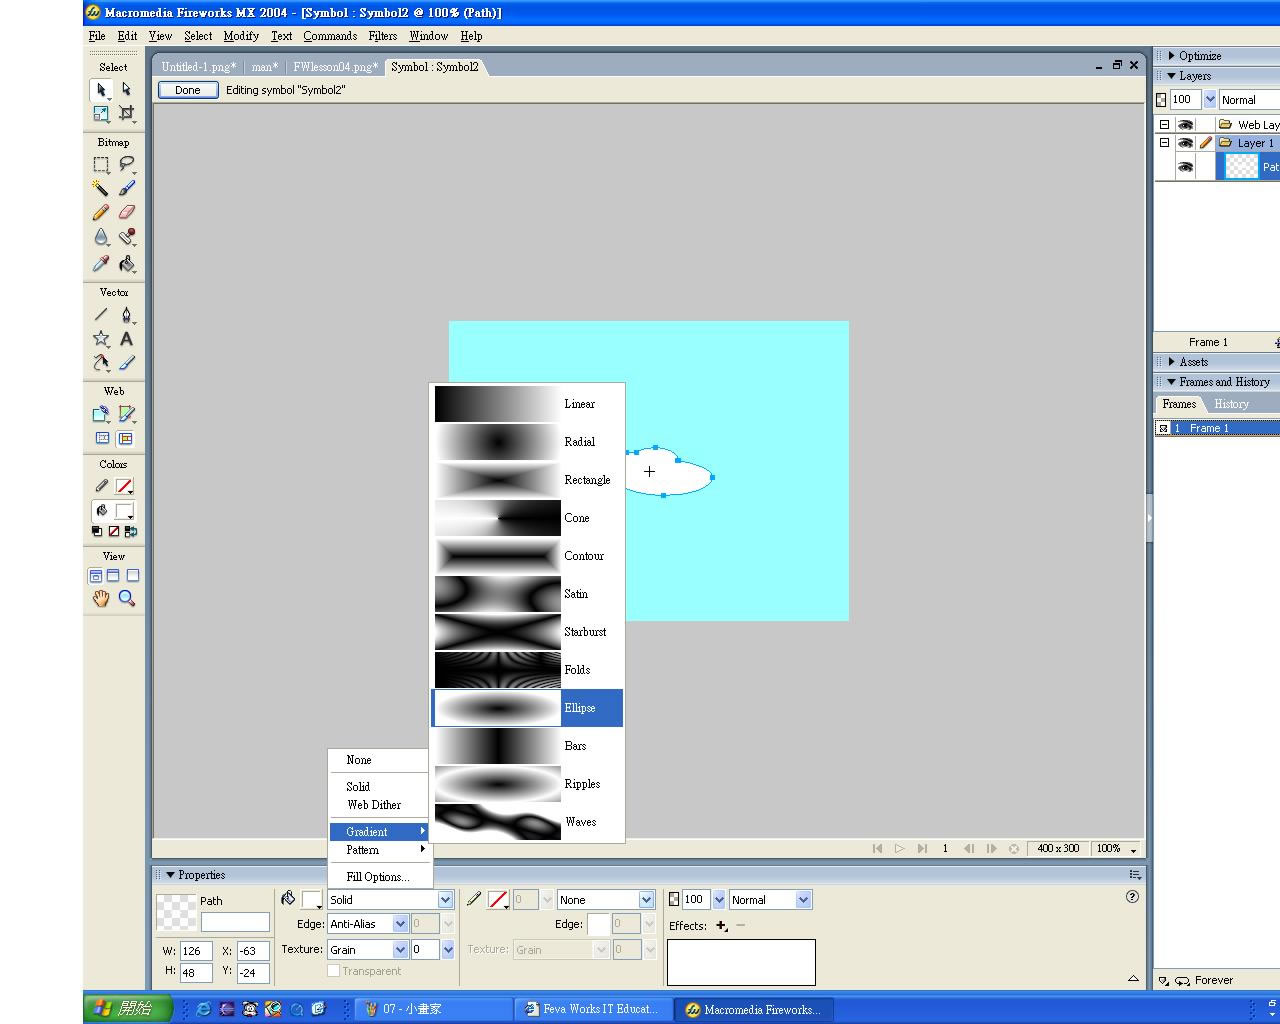Select the Subselection tool
1280x1024 pixels.
pyautogui.click(x=126, y=89)
